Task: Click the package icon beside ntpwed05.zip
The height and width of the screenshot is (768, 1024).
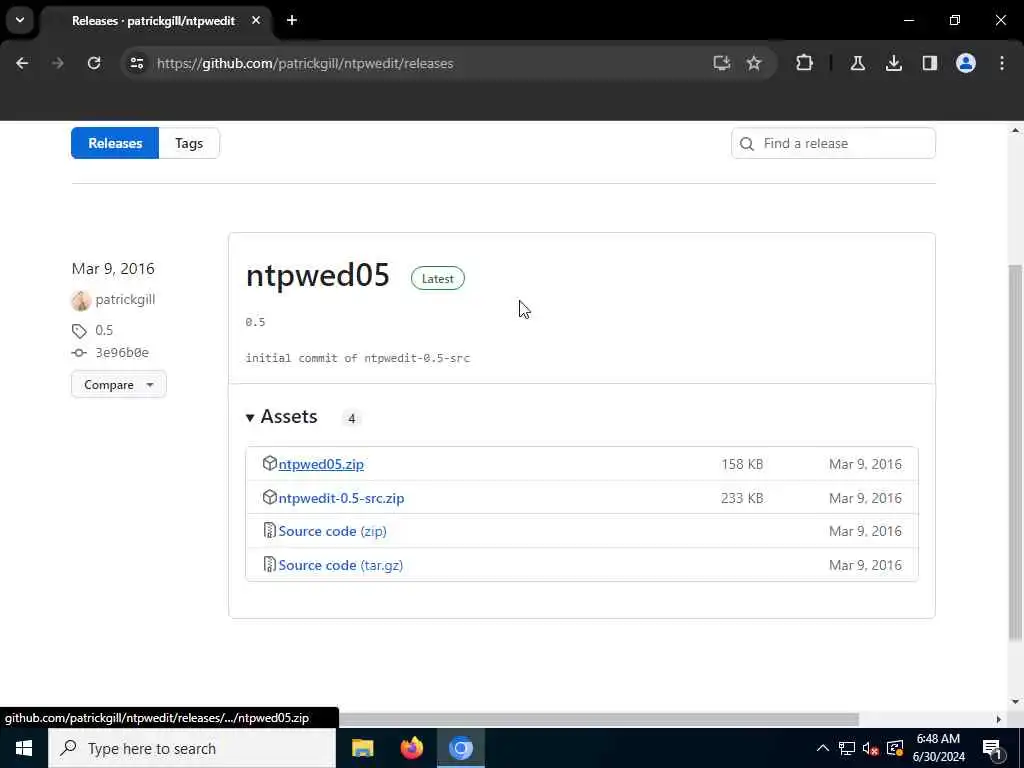Action: (x=269, y=463)
